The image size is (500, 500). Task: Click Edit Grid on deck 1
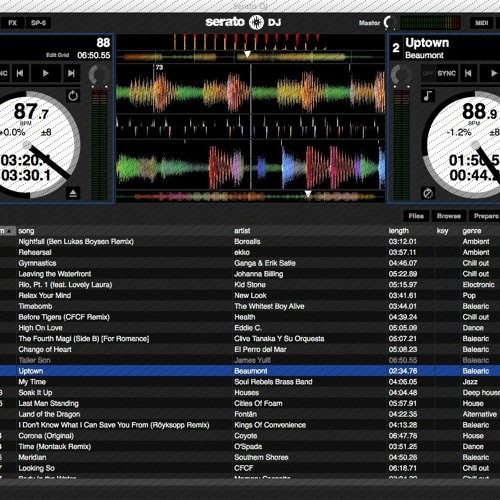pos(57,55)
